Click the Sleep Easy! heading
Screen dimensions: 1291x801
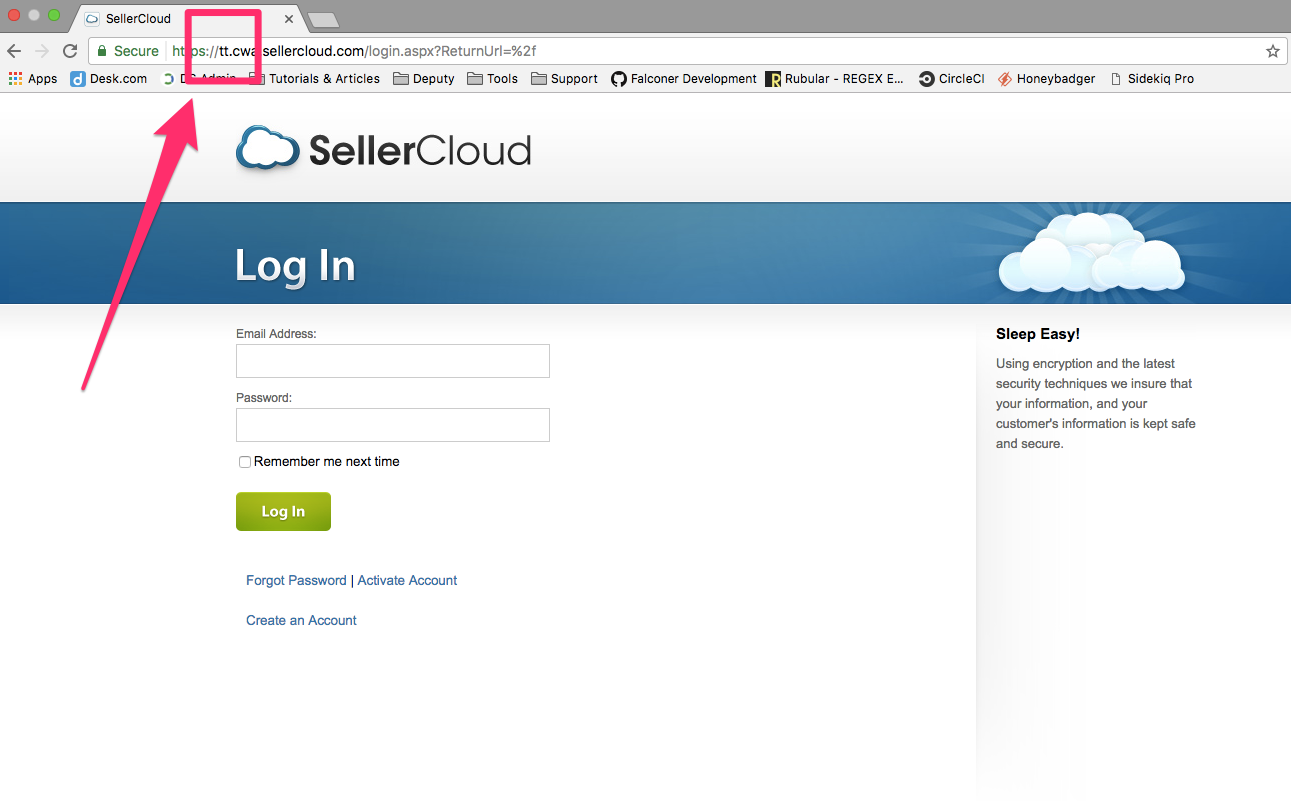(x=1038, y=334)
